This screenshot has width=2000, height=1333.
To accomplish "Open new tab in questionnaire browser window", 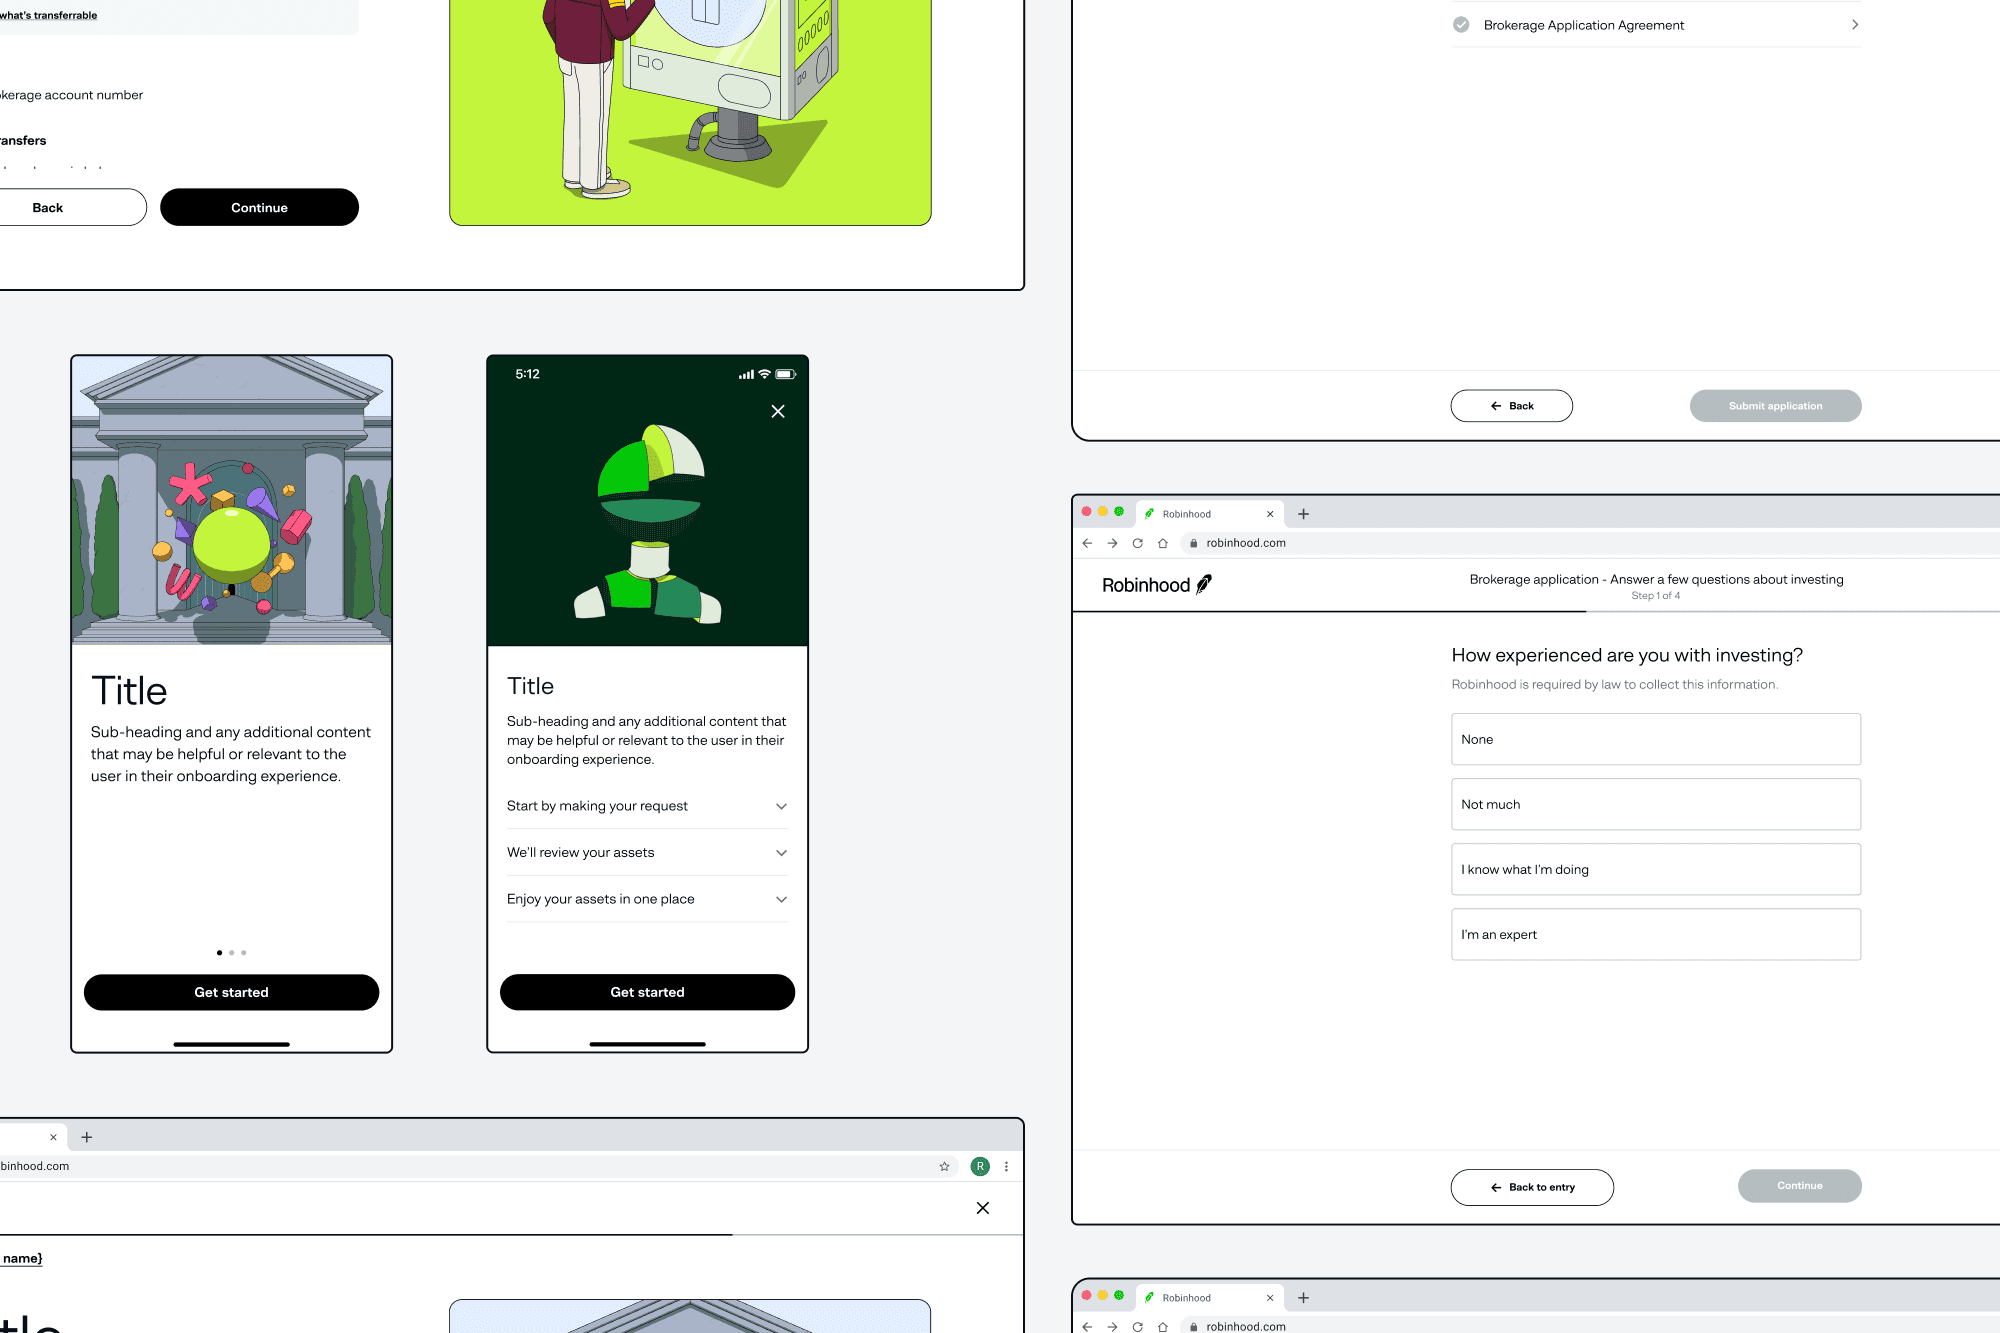I will click(x=1303, y=514).
